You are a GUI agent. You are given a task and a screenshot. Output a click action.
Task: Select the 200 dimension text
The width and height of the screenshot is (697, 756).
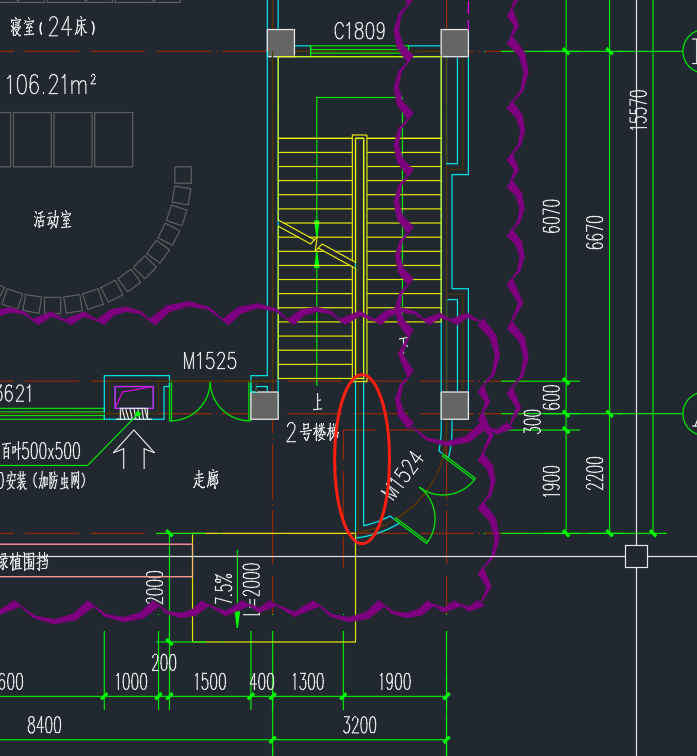coord(164,663)
